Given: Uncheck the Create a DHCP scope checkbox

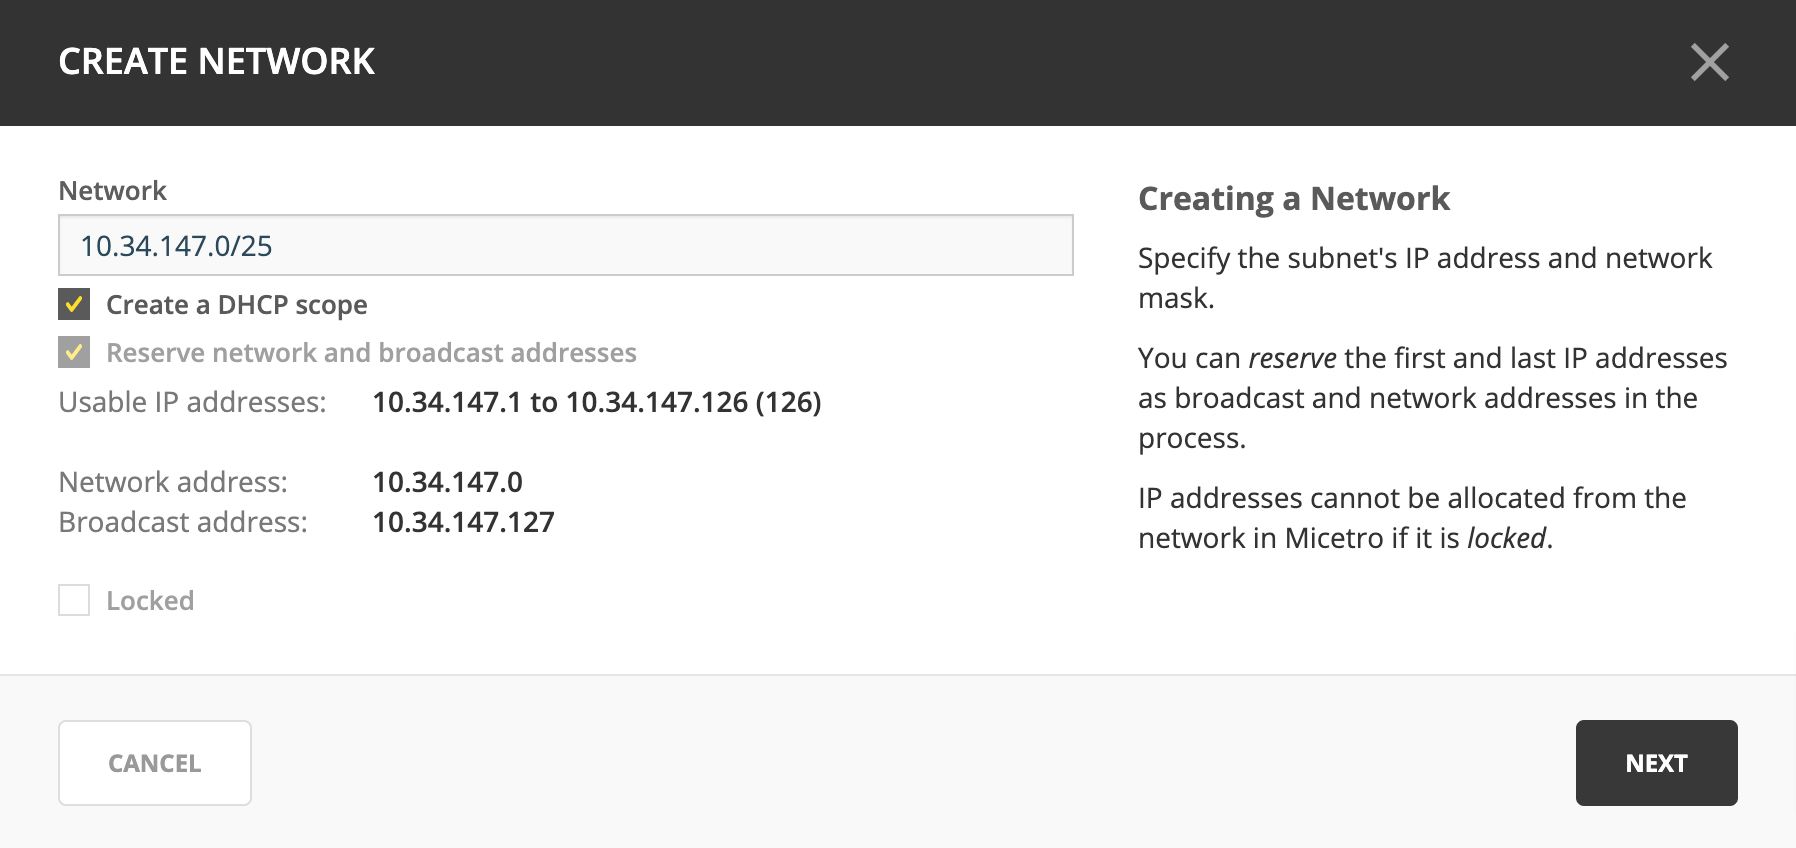Looking at the screenshot, I should pyautogui.click(x=74, y=304).
